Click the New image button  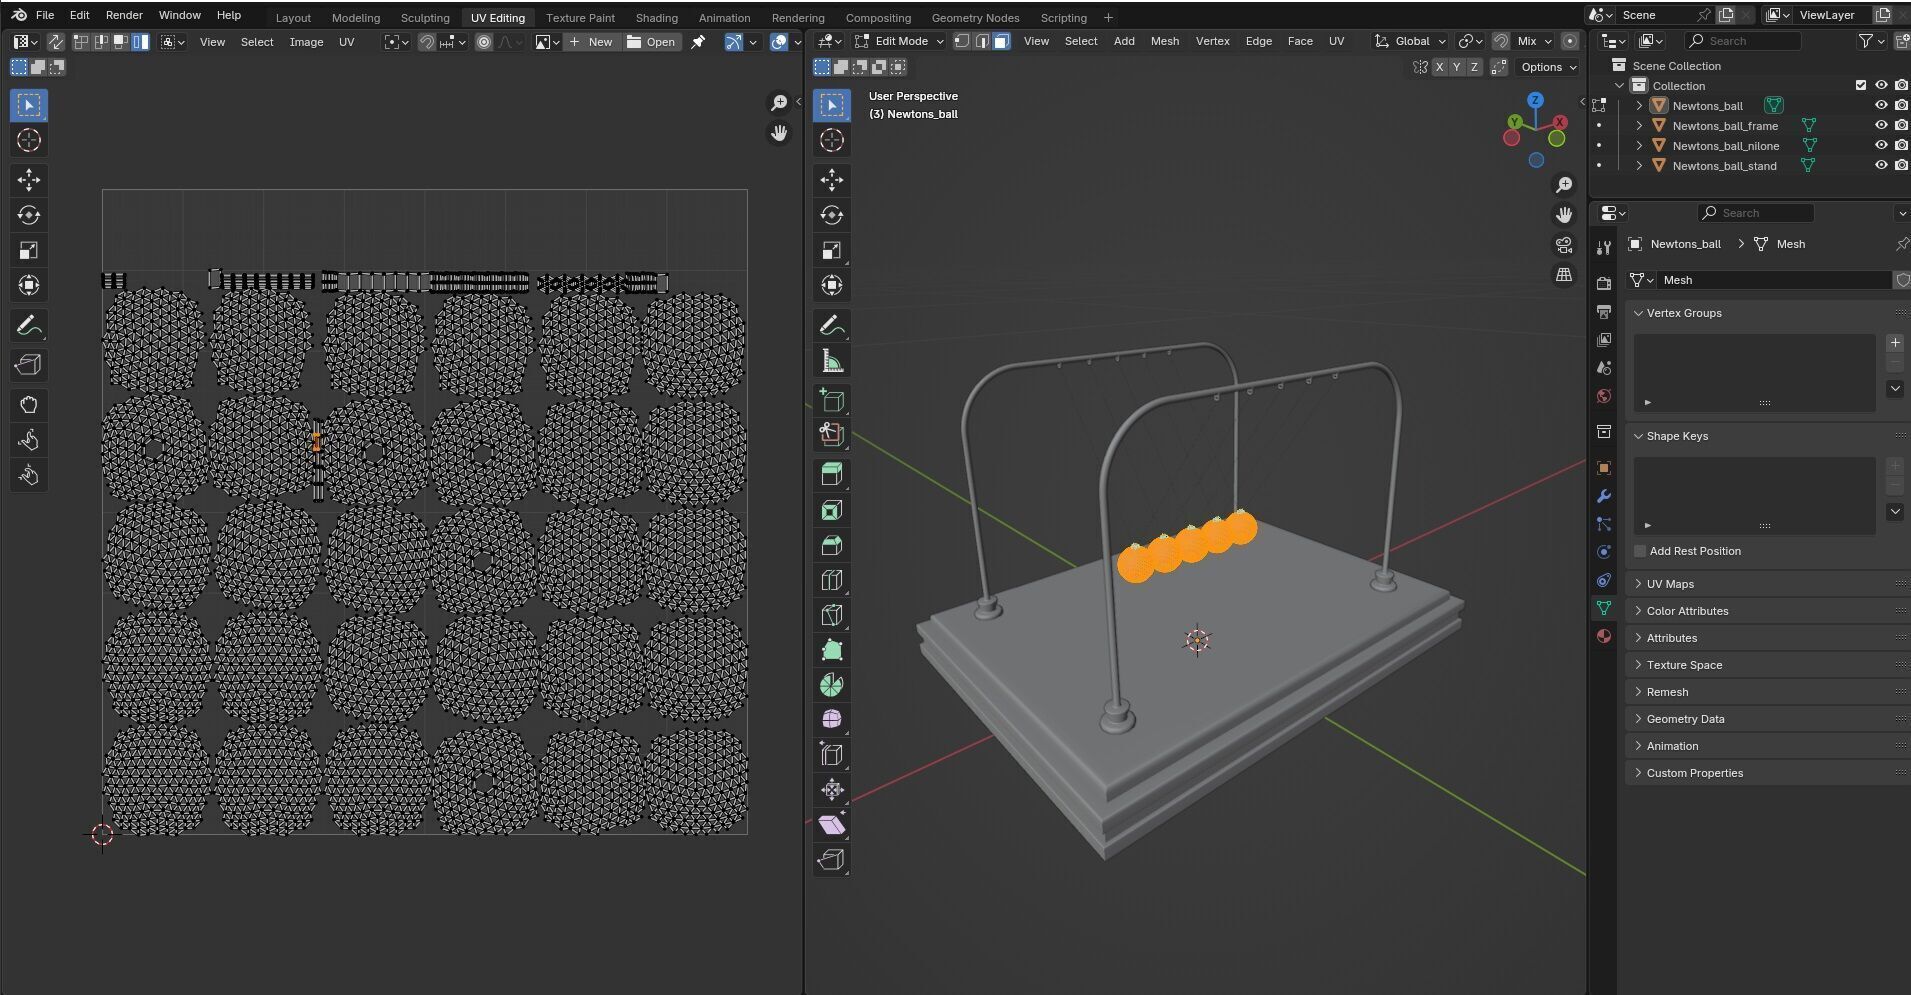pyautogui.click(x=590, y=42)
